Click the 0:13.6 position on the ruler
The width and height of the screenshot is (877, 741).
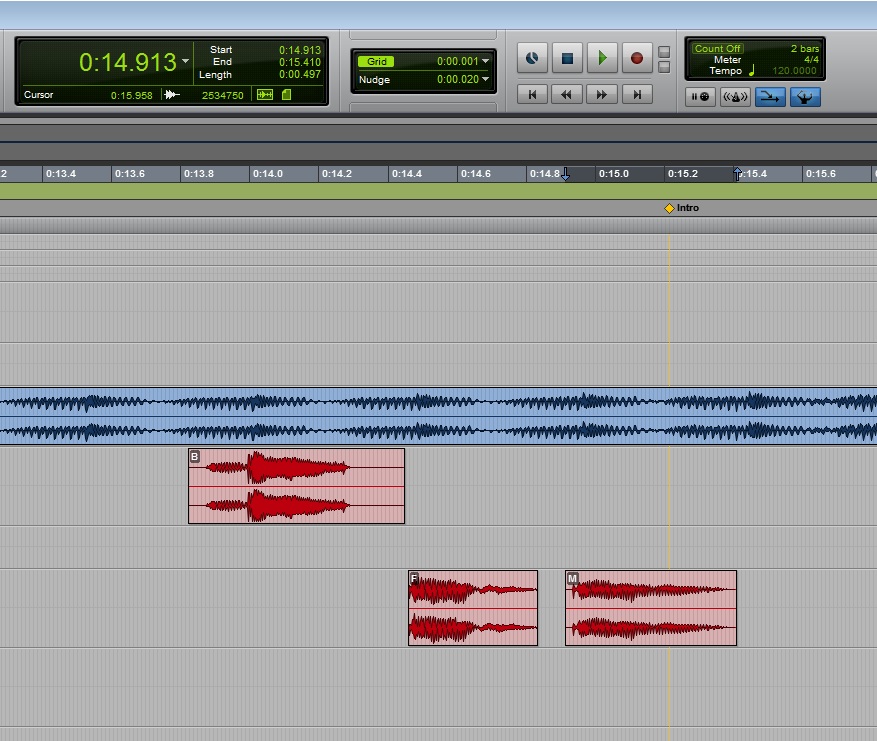(130, 173)
